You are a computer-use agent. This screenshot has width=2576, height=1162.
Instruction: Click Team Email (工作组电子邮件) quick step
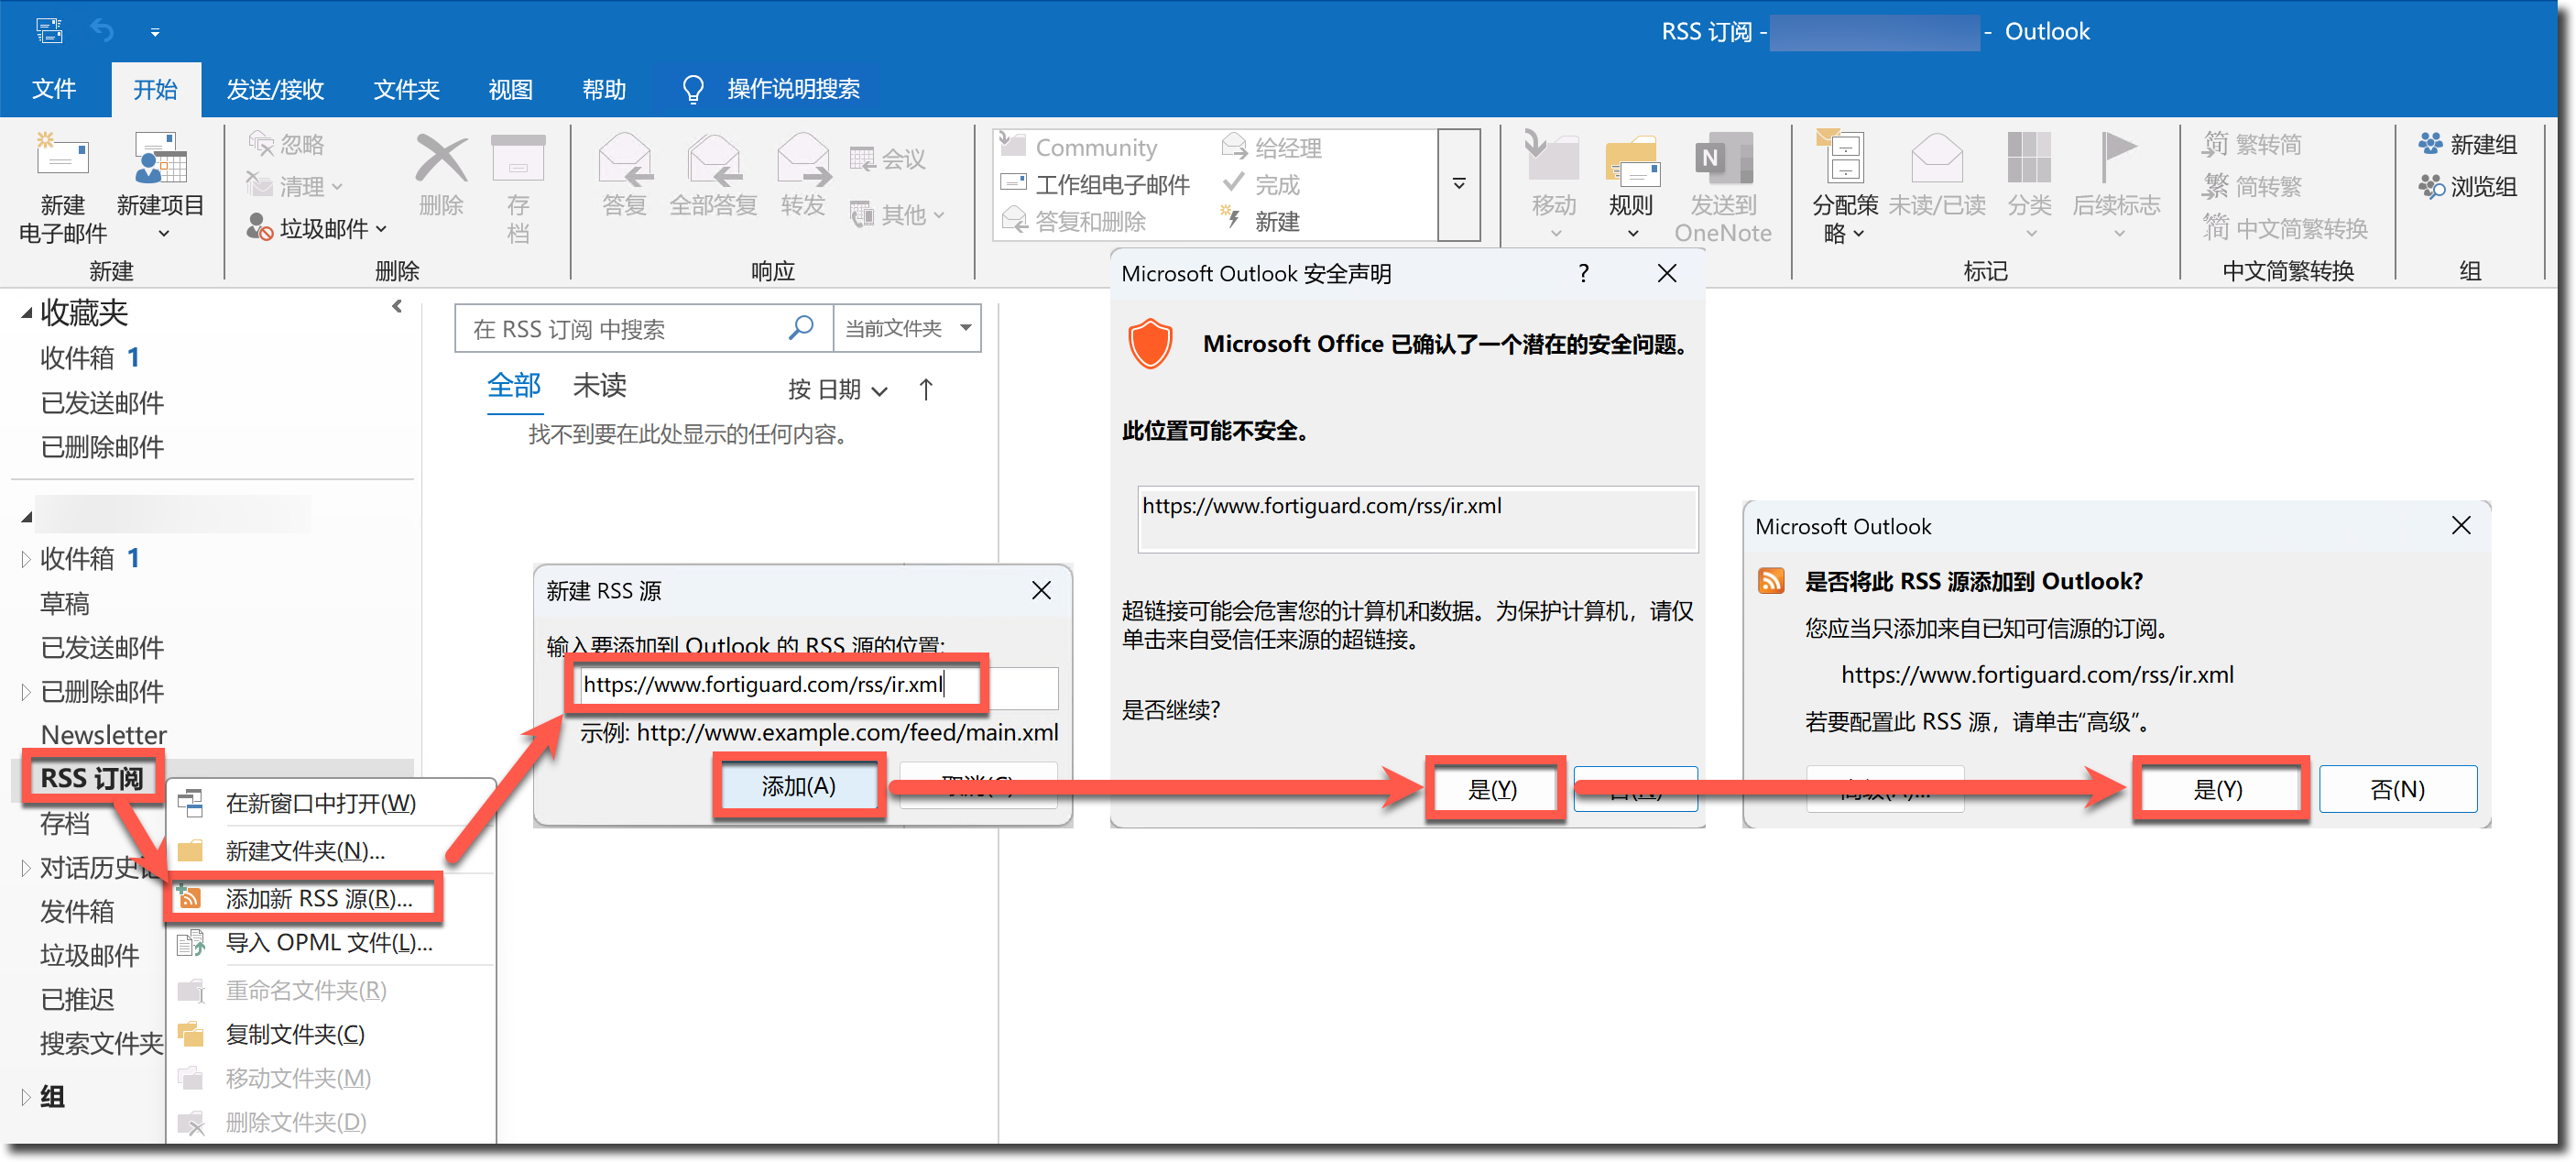click(1095, 184)
